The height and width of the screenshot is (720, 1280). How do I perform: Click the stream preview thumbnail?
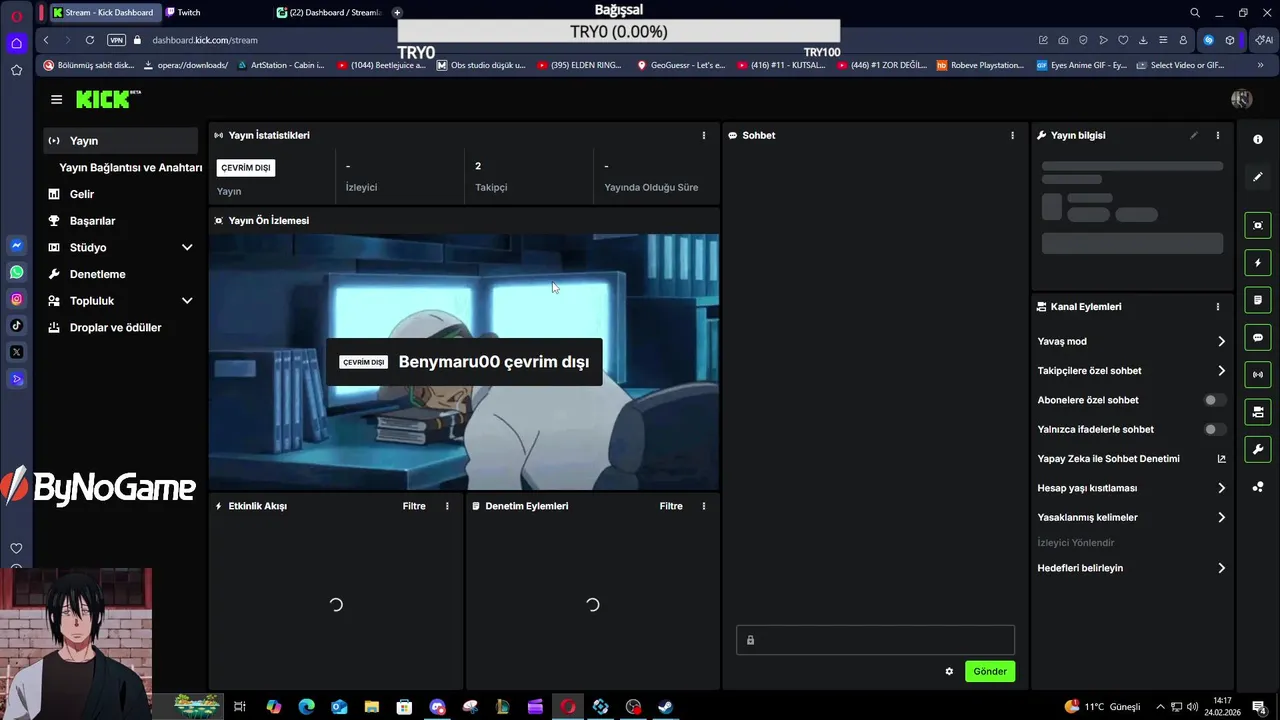[x=464, y=362]
